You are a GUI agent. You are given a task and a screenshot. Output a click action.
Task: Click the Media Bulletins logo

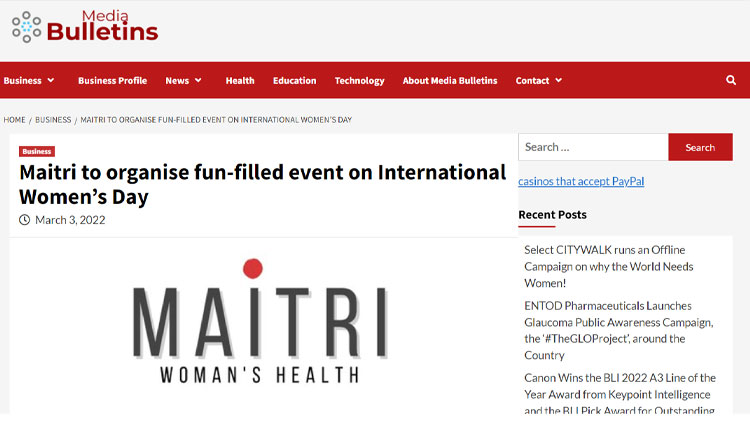(85, 27)
